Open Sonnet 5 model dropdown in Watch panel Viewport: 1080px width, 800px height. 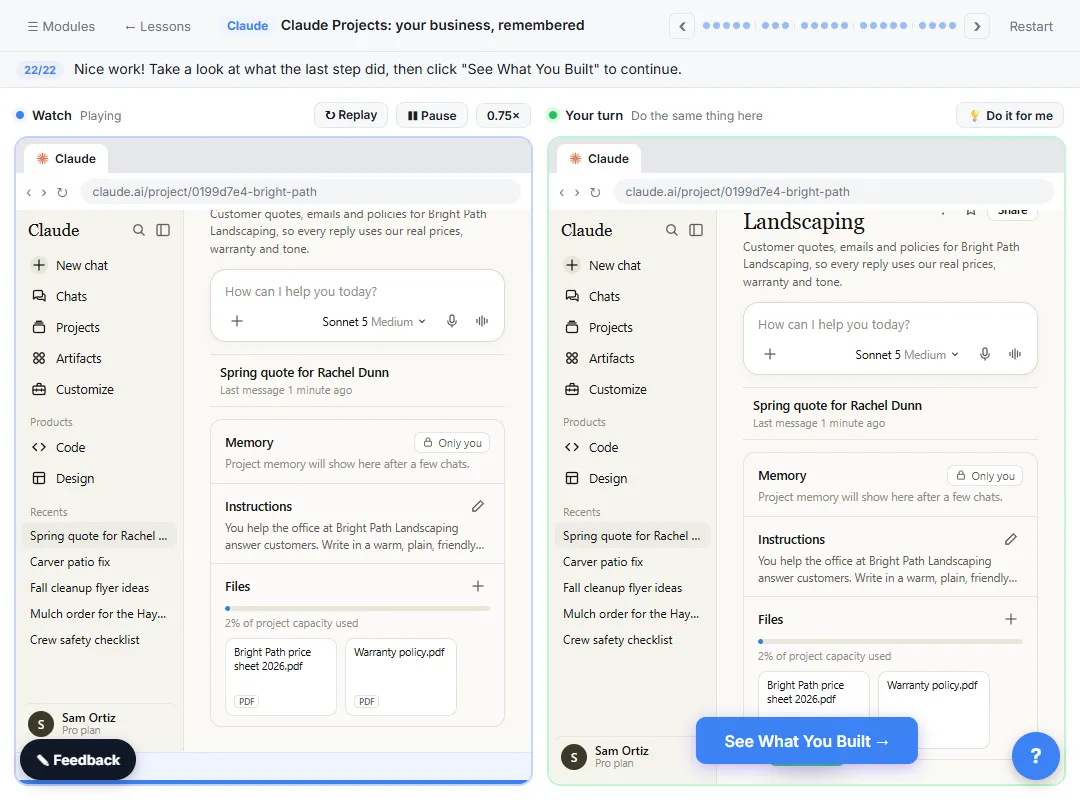pyautogui.click(x=374, y=322)
